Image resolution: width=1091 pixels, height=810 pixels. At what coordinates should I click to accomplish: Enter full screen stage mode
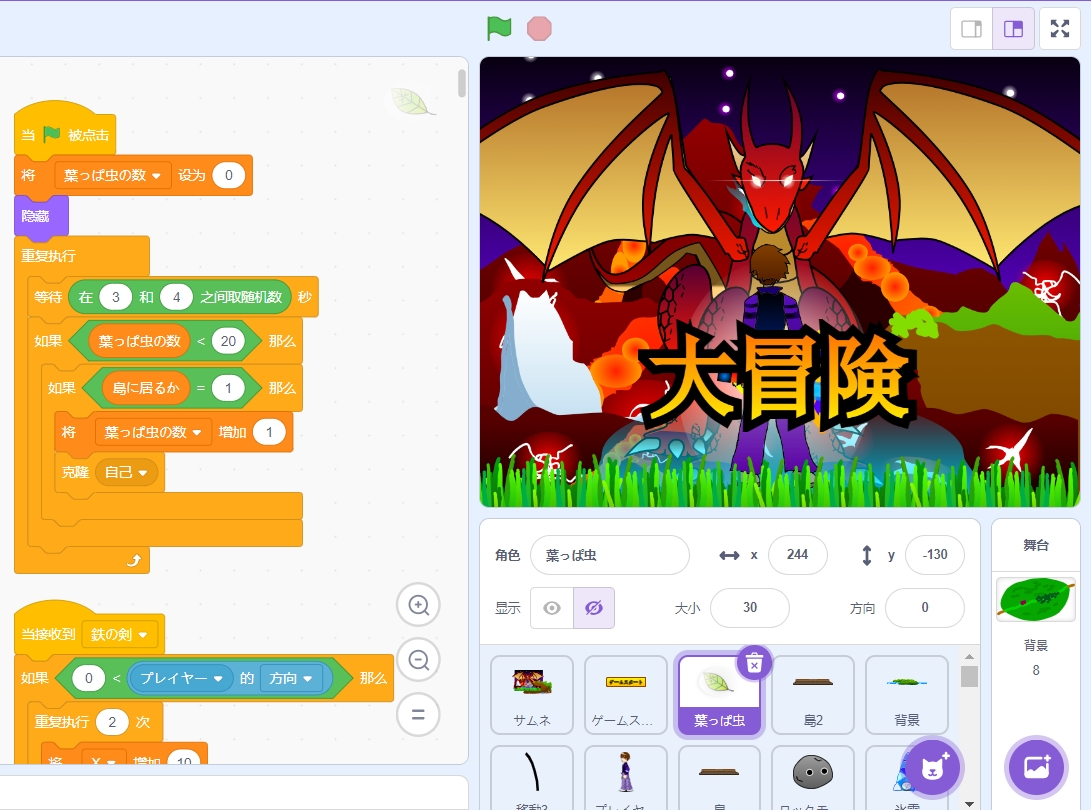click(x=1060, y=29)
